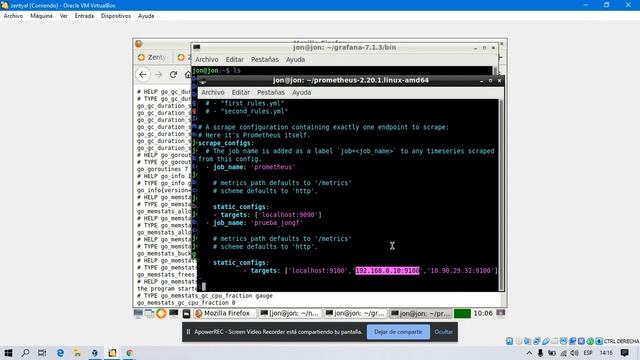This screenshot has width=640, height=360.
Task: Click scrape_configs: line in terminal
Action: tap(226, 143)
